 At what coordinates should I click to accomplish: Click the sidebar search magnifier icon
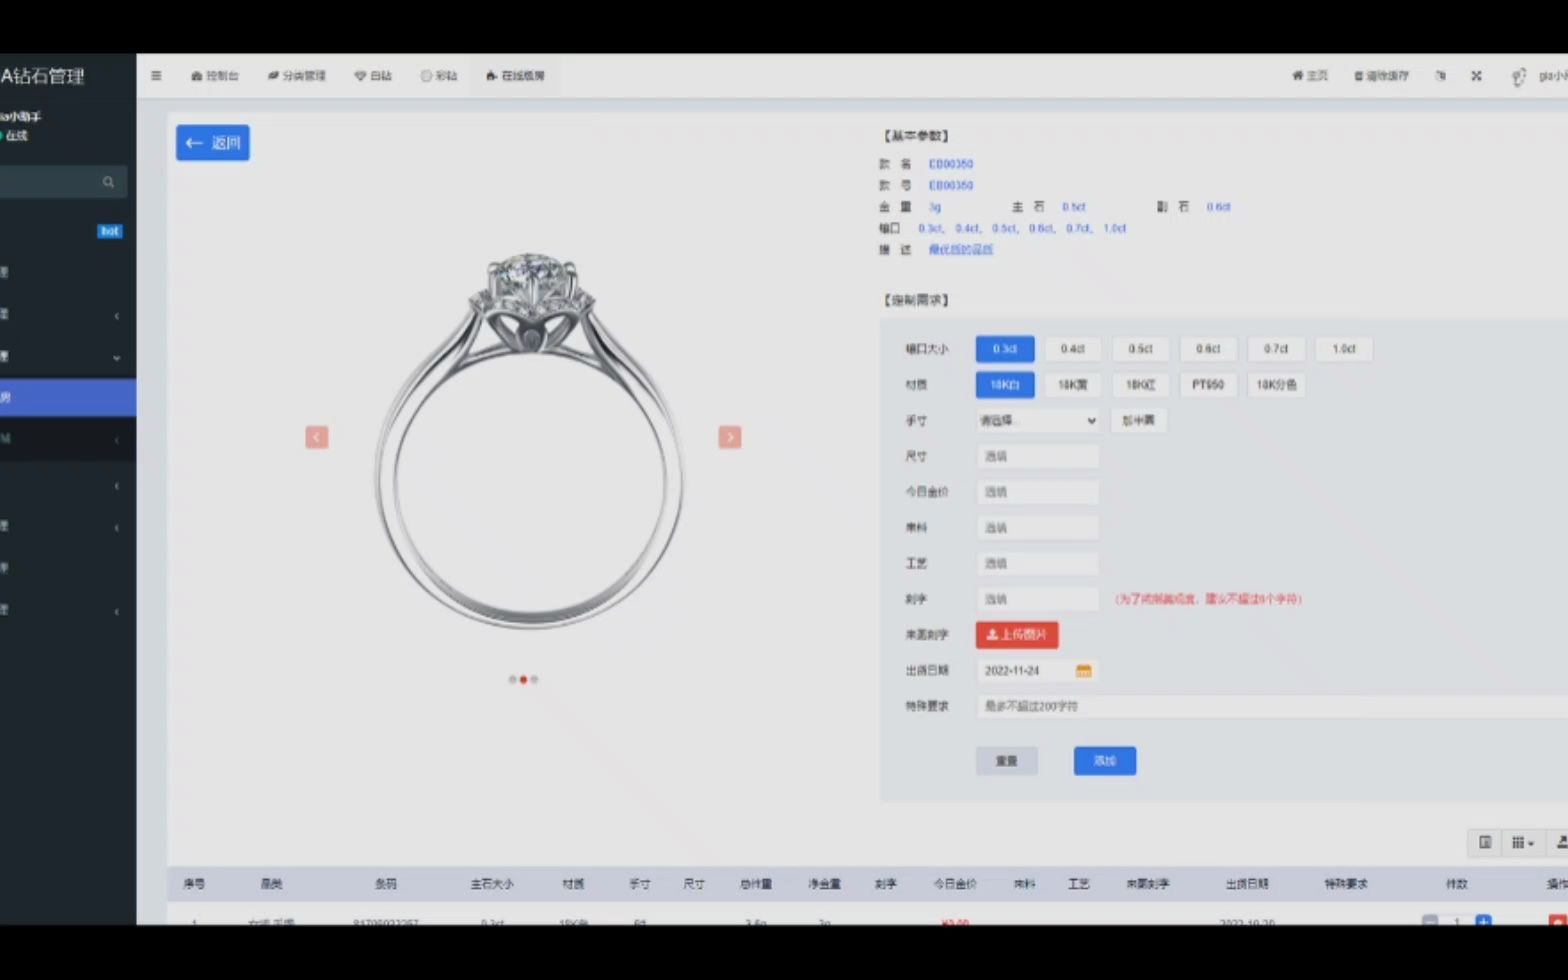(x=108, y=182)
